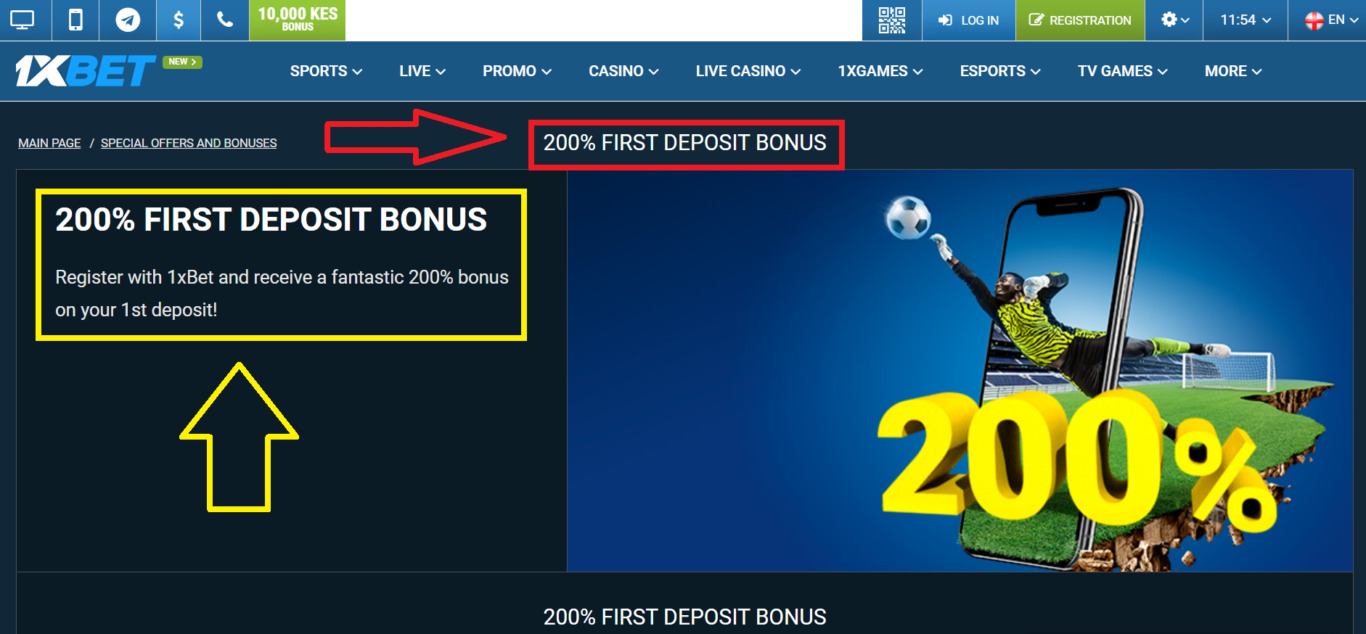Open the QR code icon
The image size is (1366, 634).
[891, 20]
